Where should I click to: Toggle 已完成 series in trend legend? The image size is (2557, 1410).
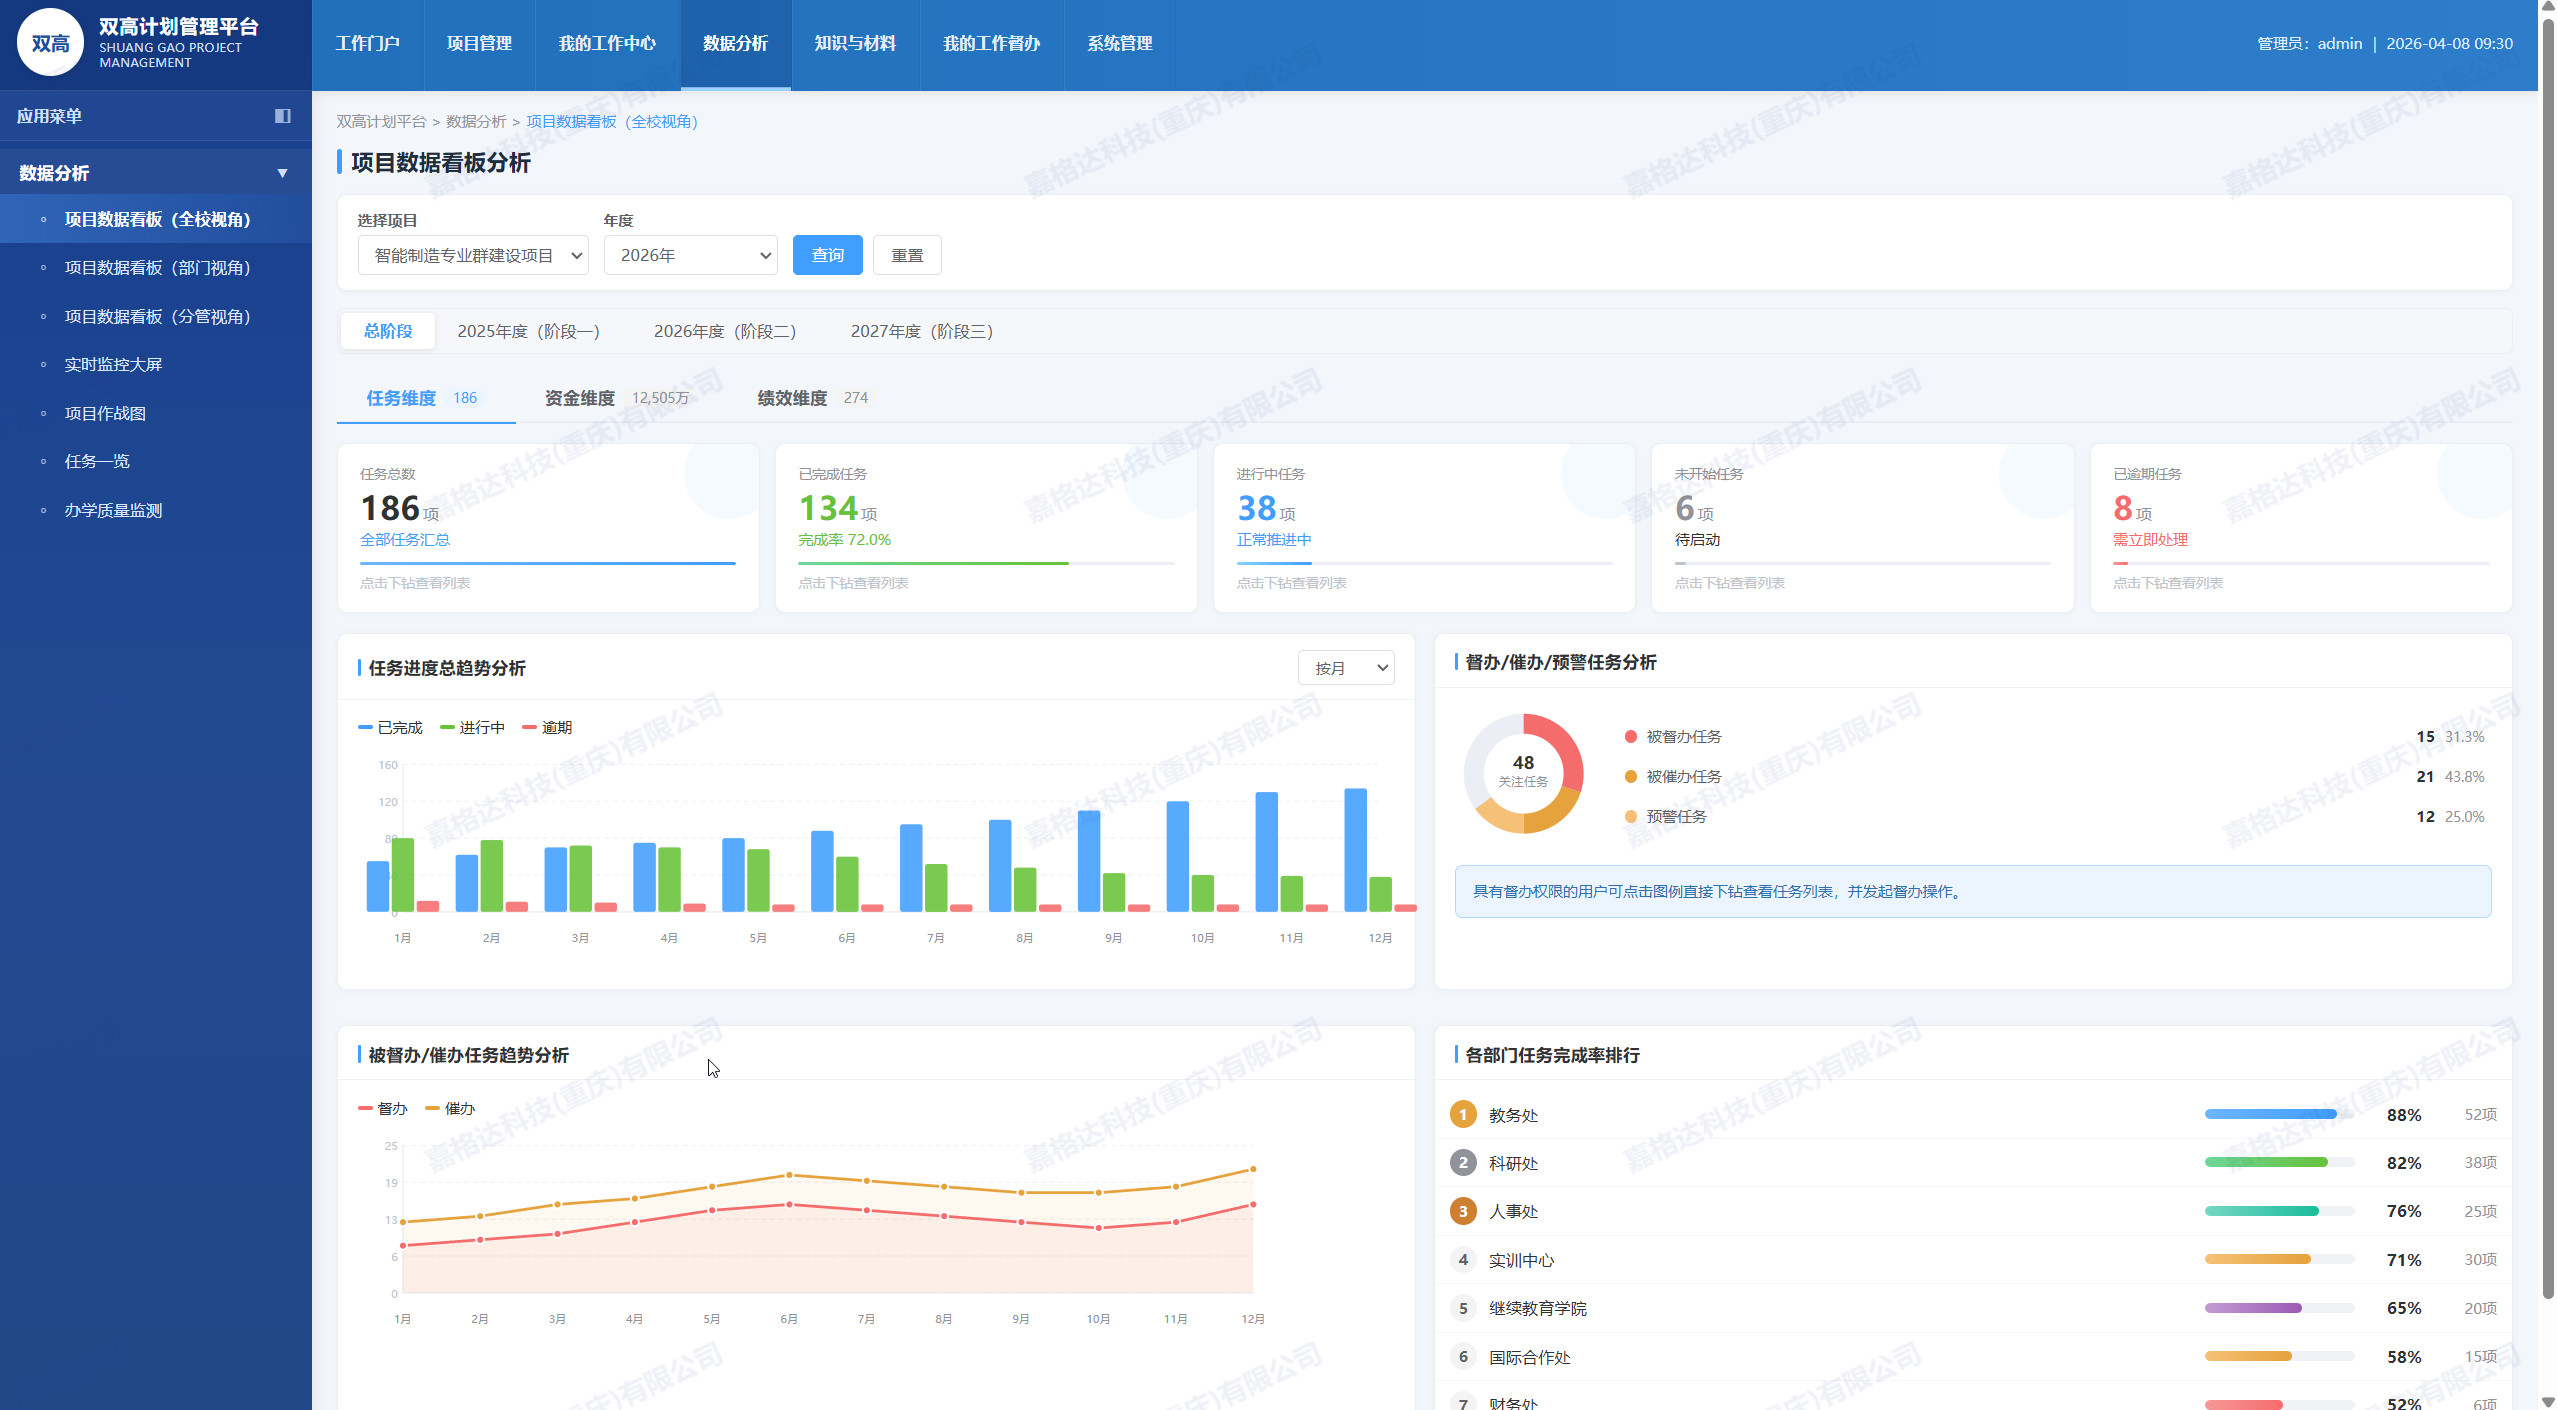tap(391, 728)
